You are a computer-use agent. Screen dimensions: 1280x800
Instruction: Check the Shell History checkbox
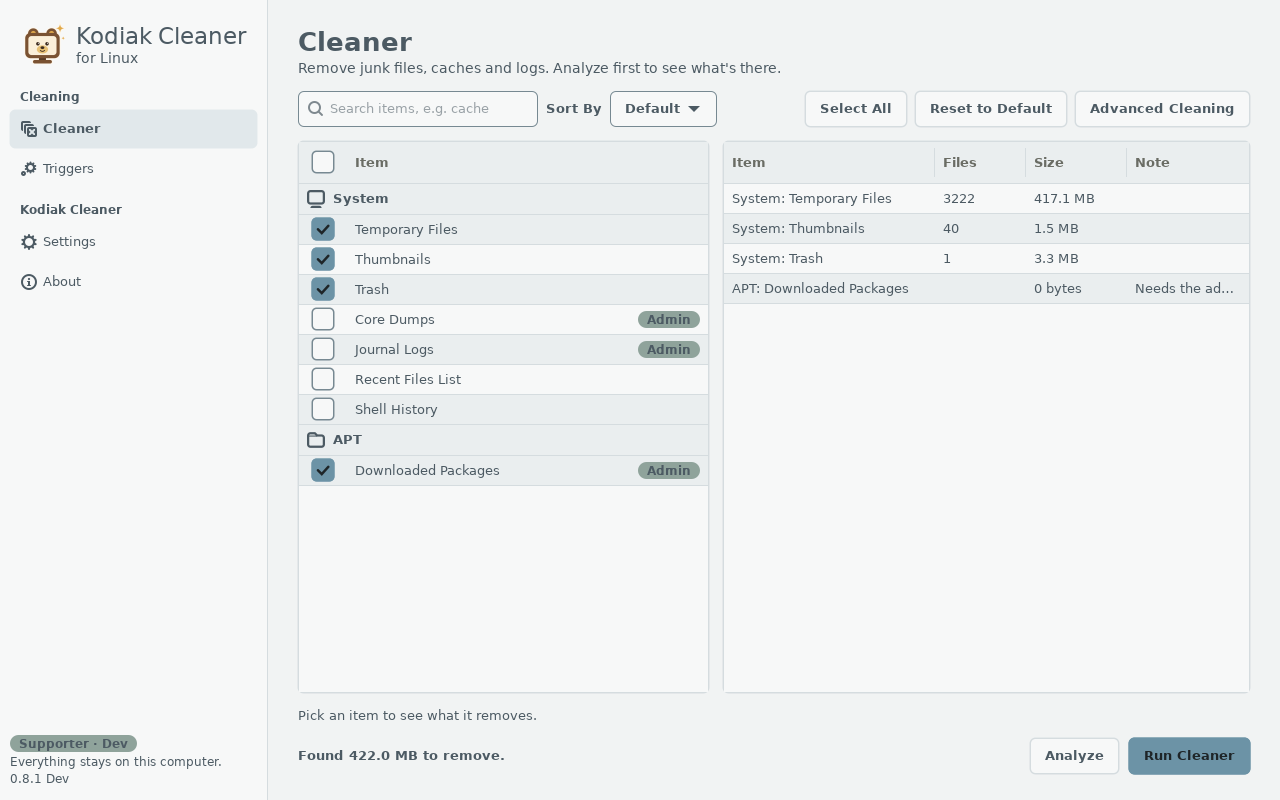323,409
